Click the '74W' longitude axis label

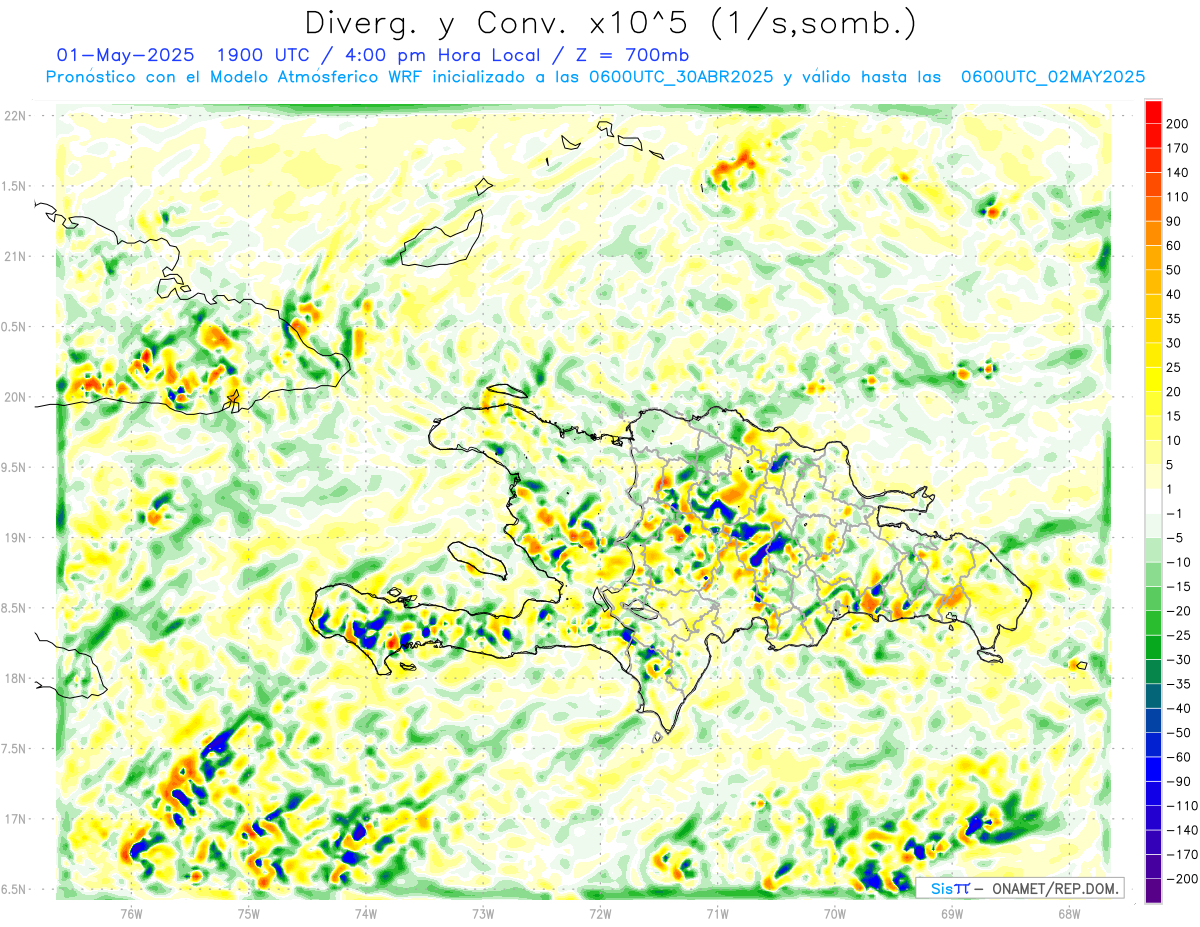click(365, 912)
